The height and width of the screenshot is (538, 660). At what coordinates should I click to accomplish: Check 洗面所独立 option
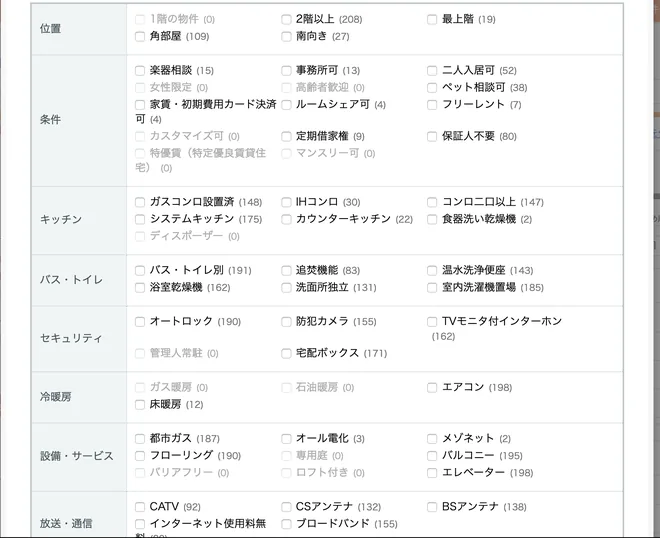(286, 288)
